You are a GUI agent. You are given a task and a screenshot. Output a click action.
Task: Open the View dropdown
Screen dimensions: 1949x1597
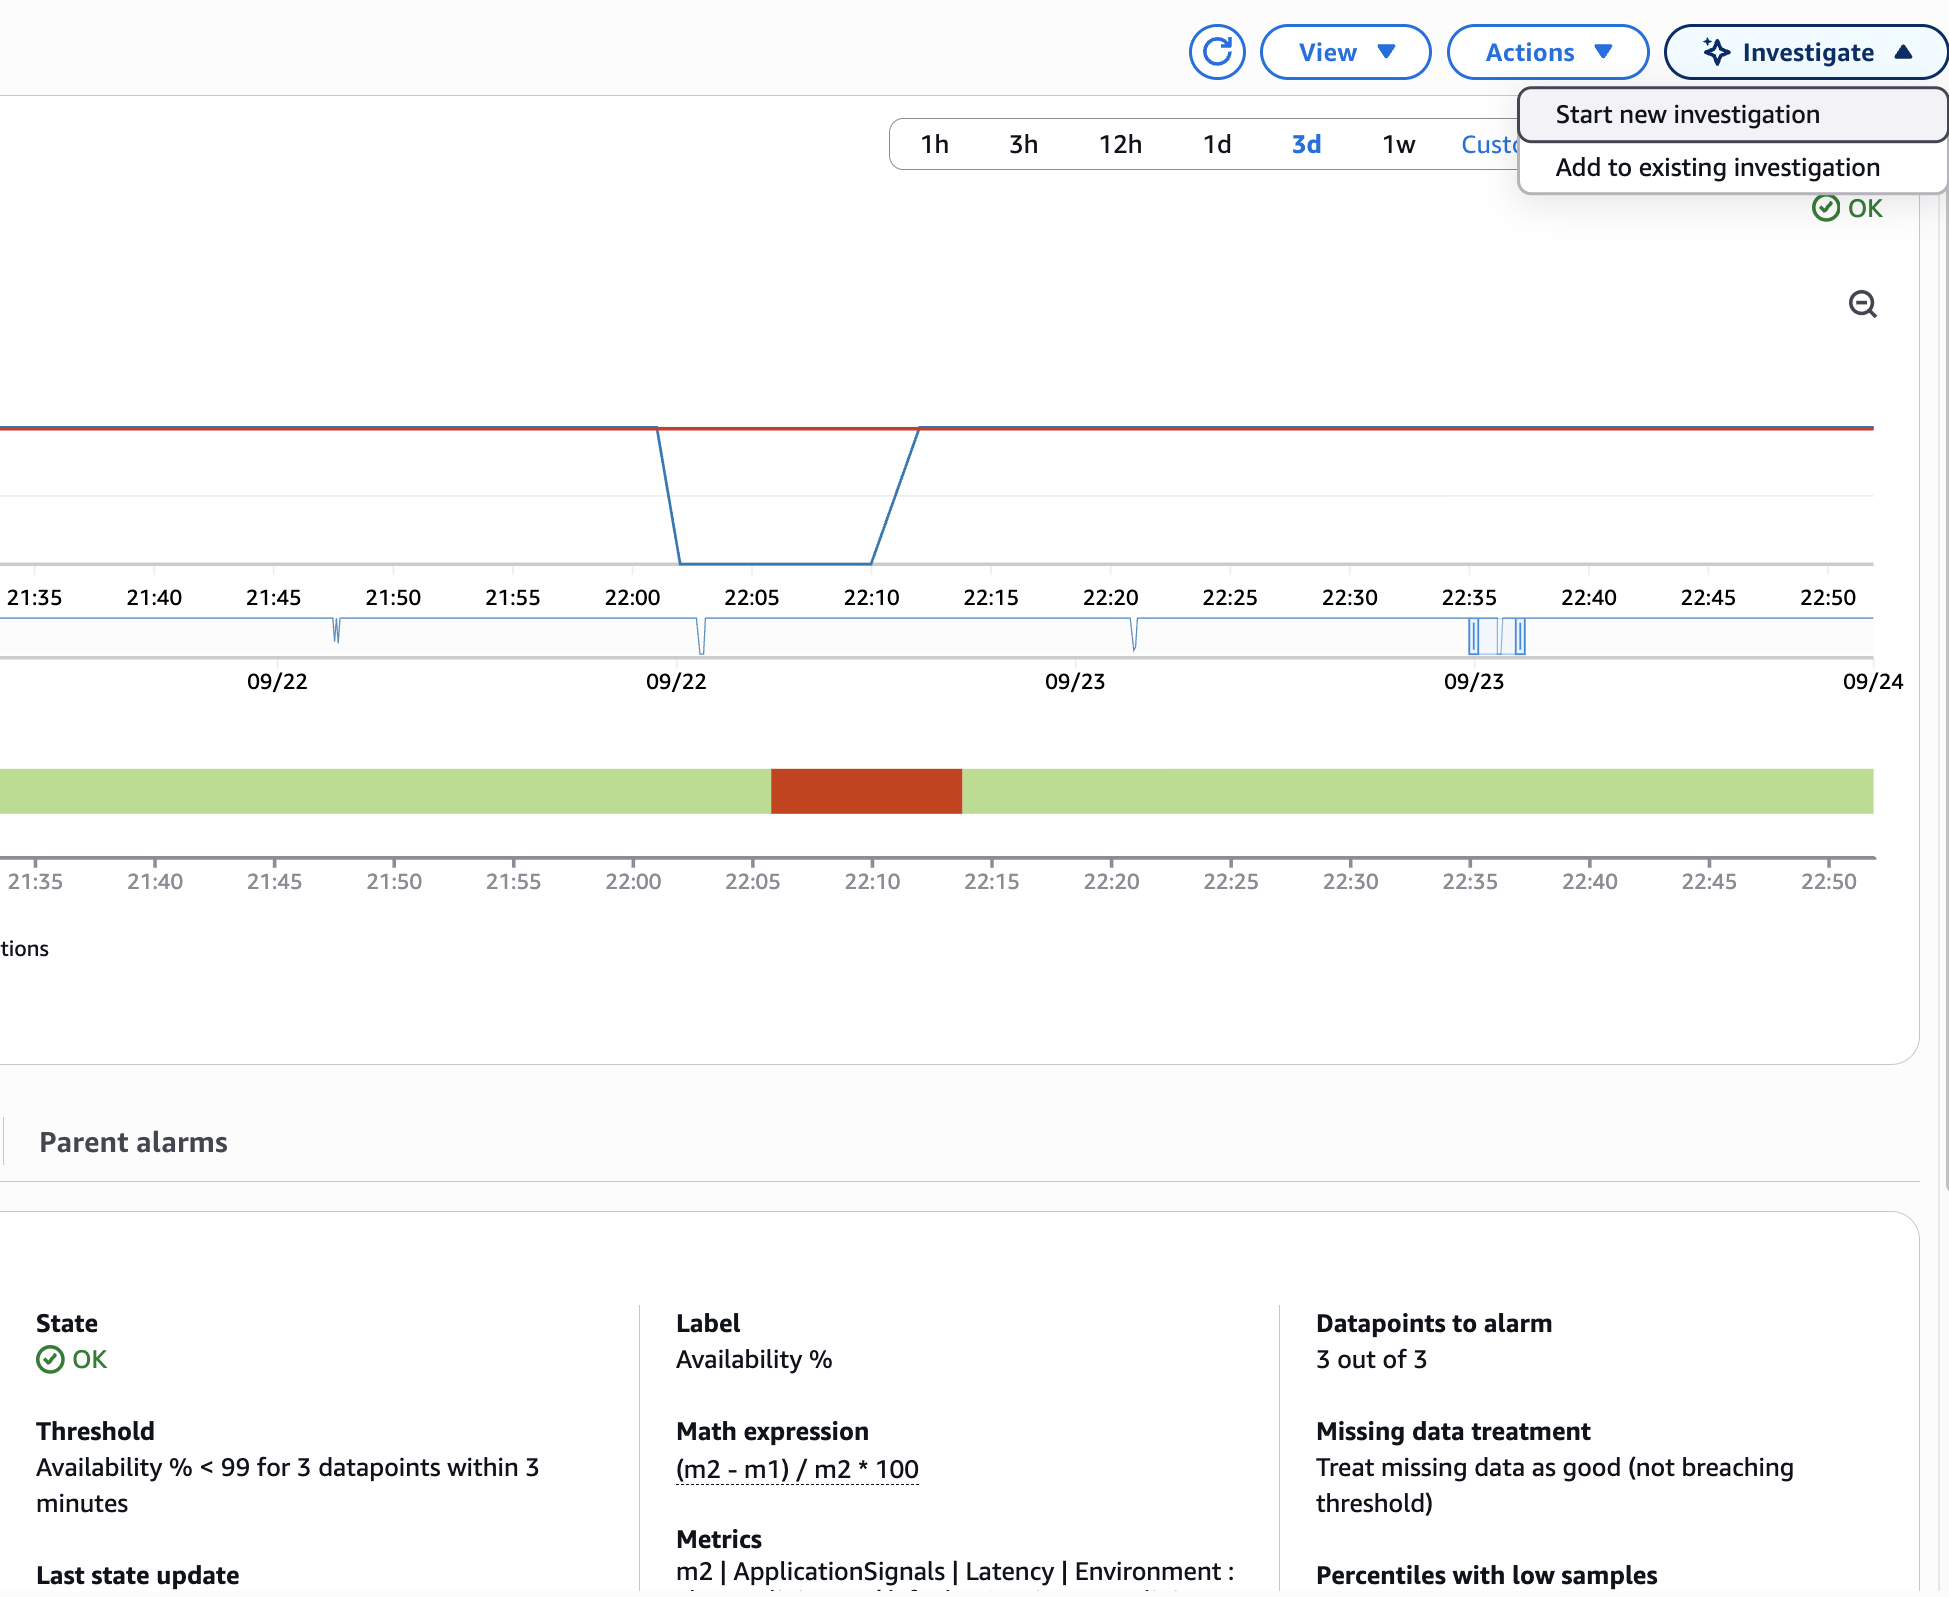coord(1345,52)
